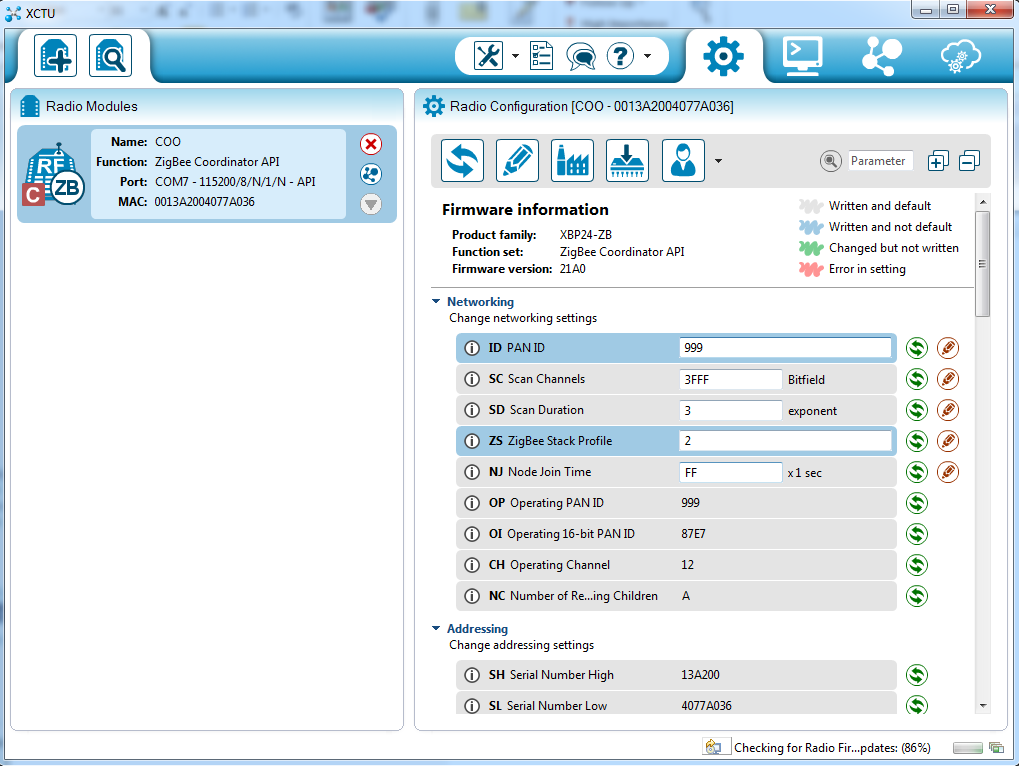Viewport: 1019px width, 769px height.
Task: Click Write radio settings pencil icon
Action: point(517,160)
